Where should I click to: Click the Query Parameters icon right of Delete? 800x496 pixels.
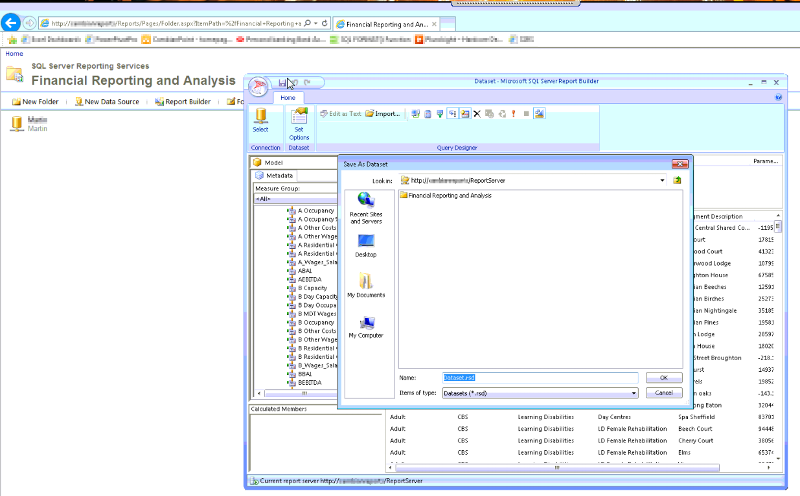(489, 114)
